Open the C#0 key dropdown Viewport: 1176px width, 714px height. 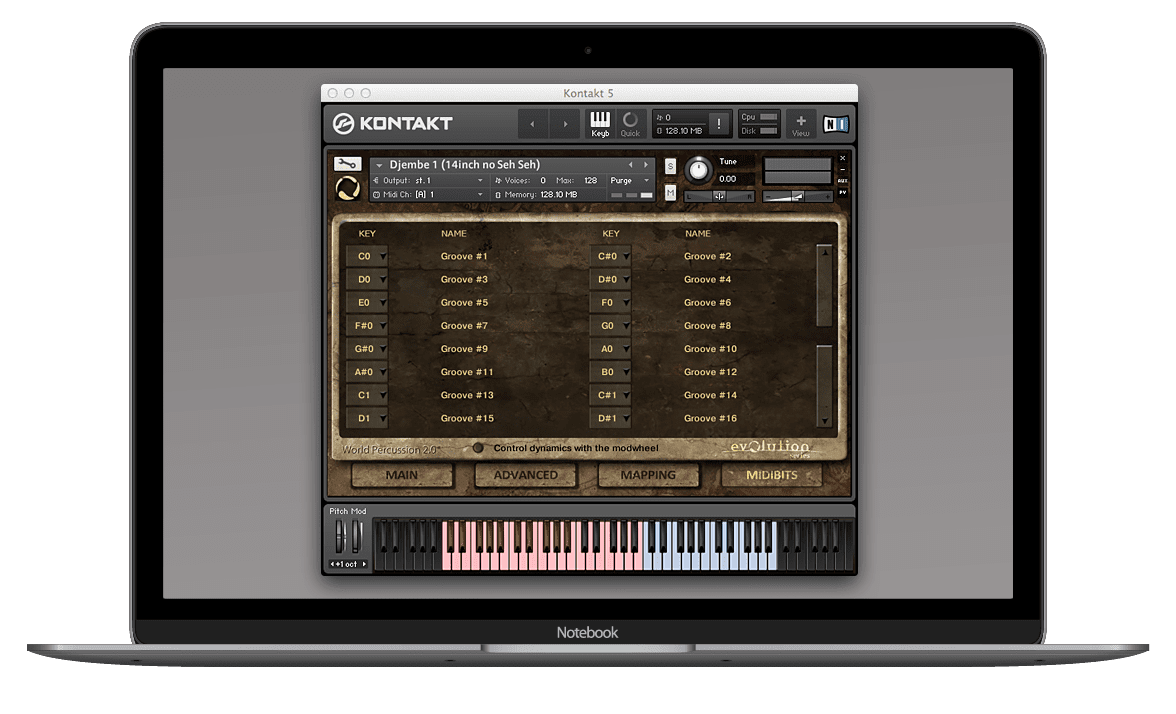[x=610, y=256]
